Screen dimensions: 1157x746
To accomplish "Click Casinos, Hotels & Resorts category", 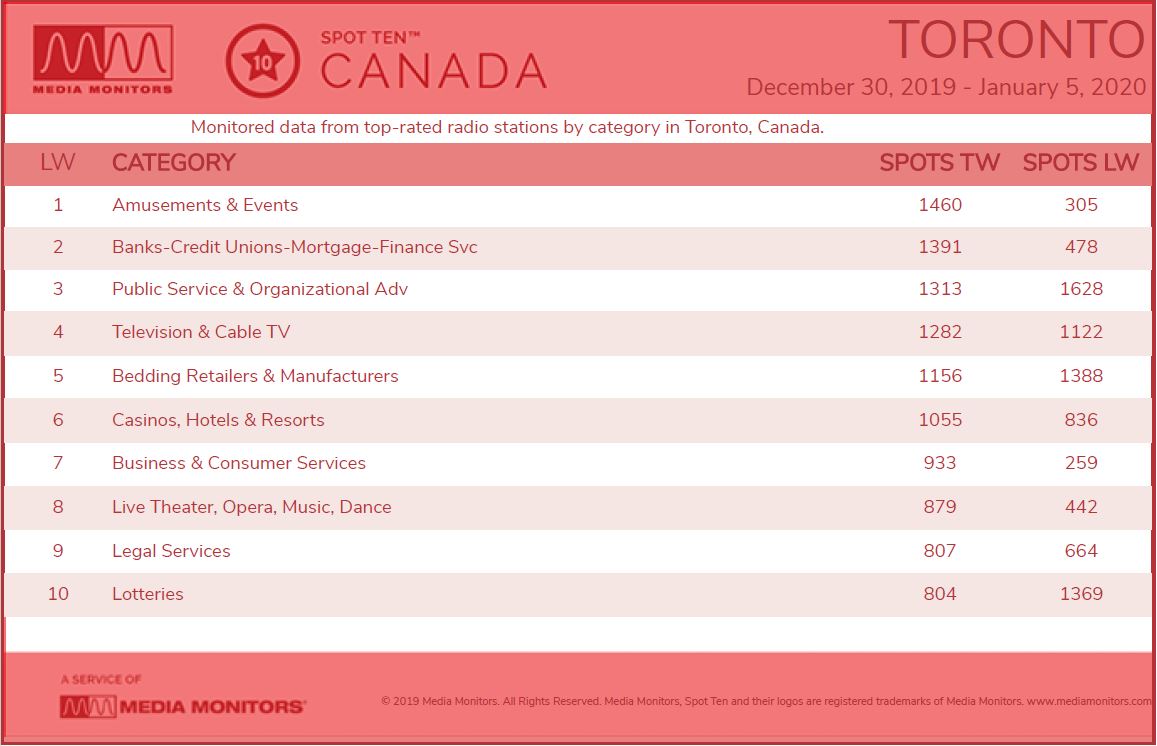I will coord(218,420).
